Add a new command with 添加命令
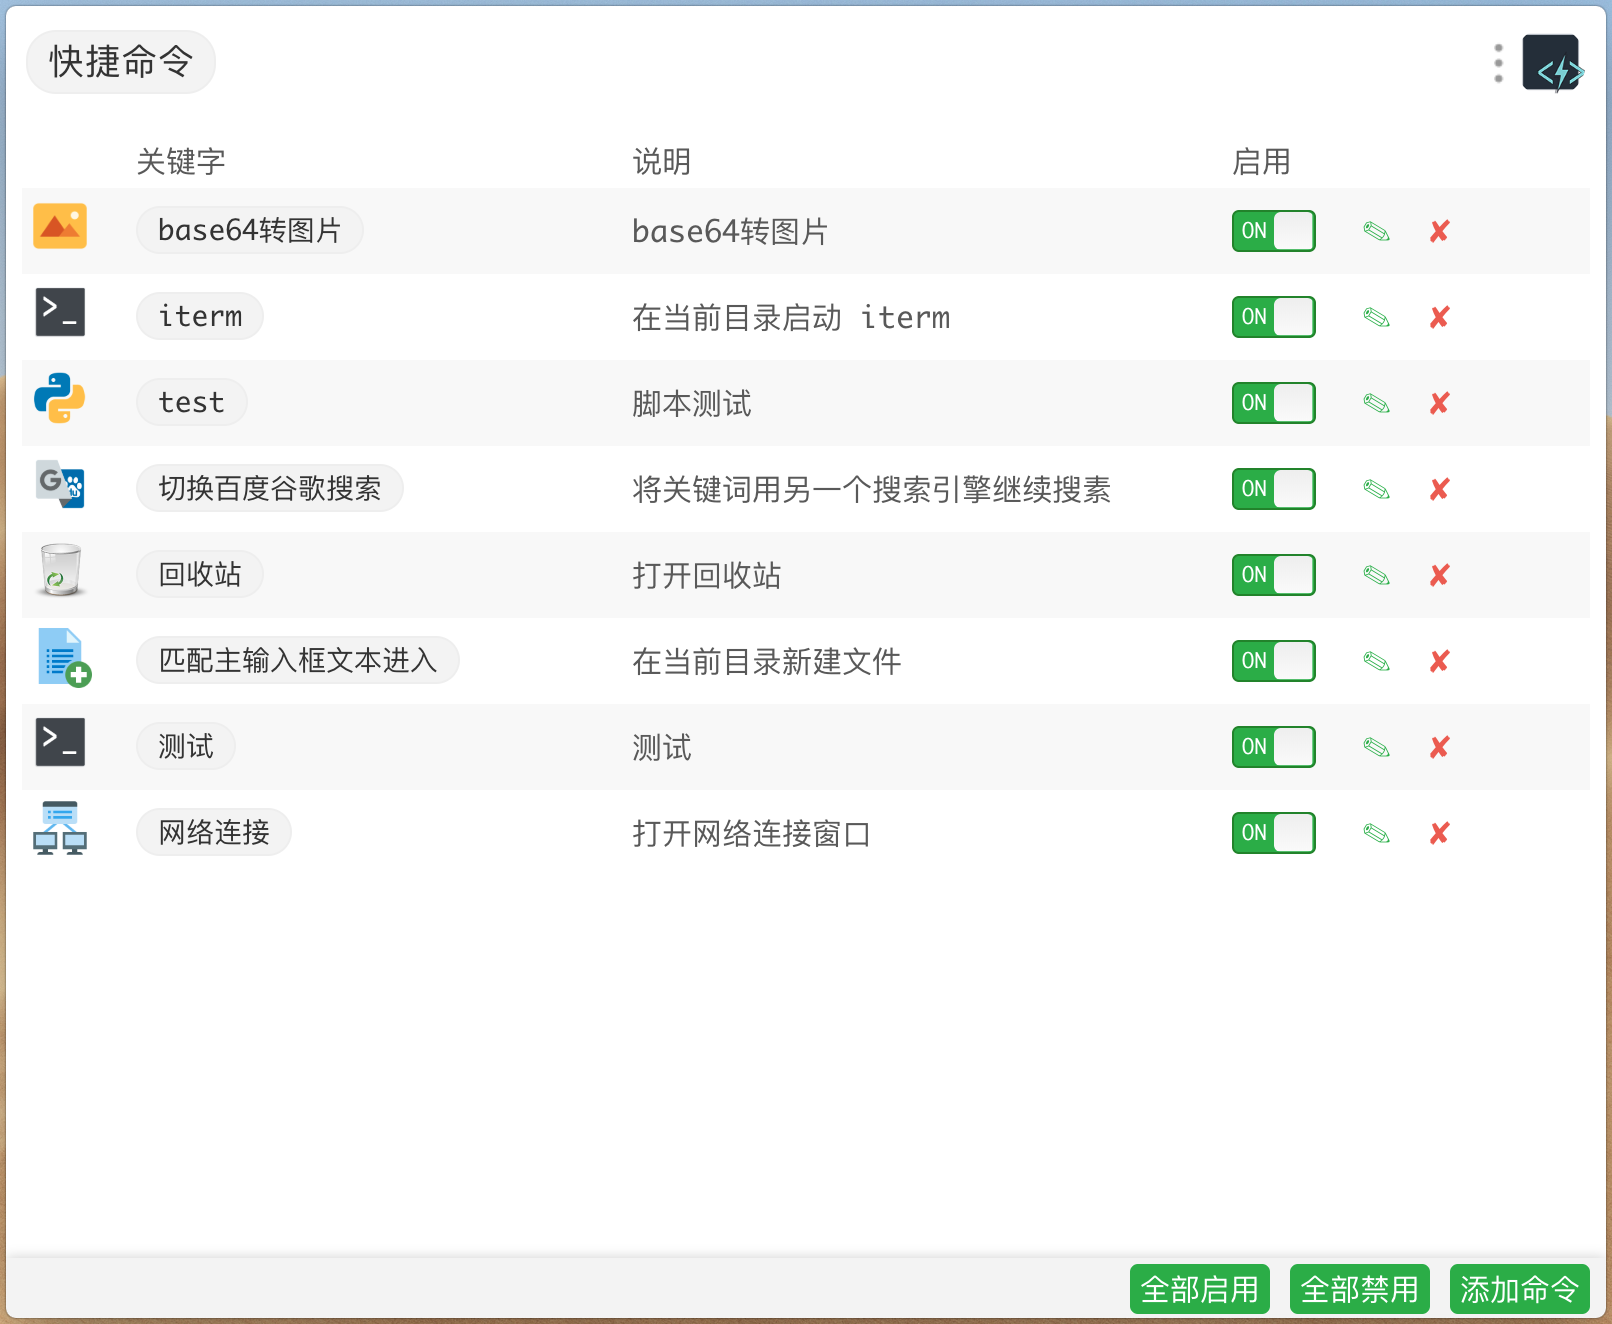 (1520, 1289)
